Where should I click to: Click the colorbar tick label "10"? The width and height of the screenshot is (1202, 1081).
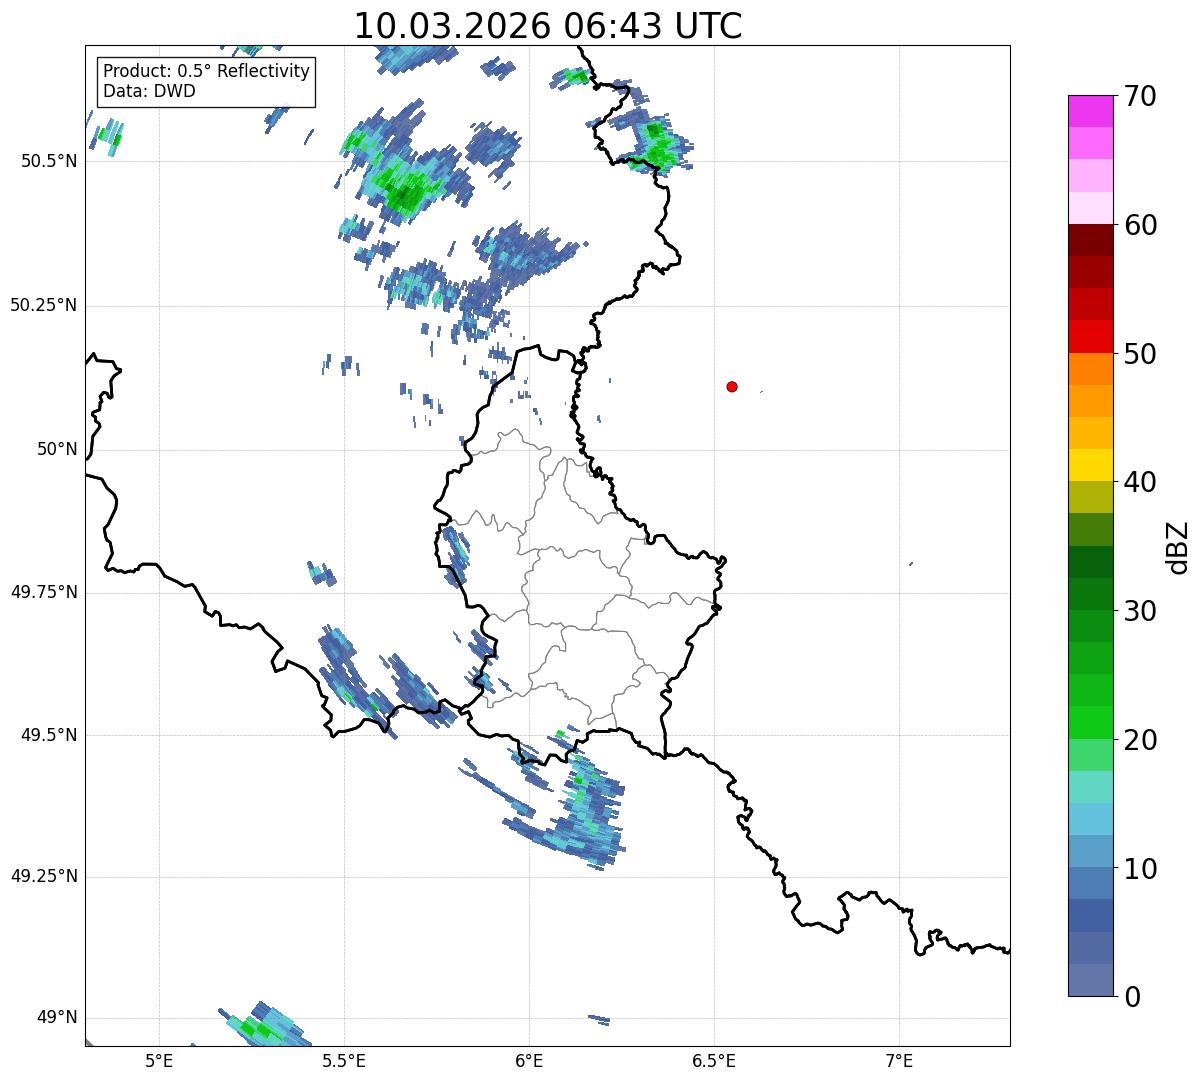click(1140, 869)
